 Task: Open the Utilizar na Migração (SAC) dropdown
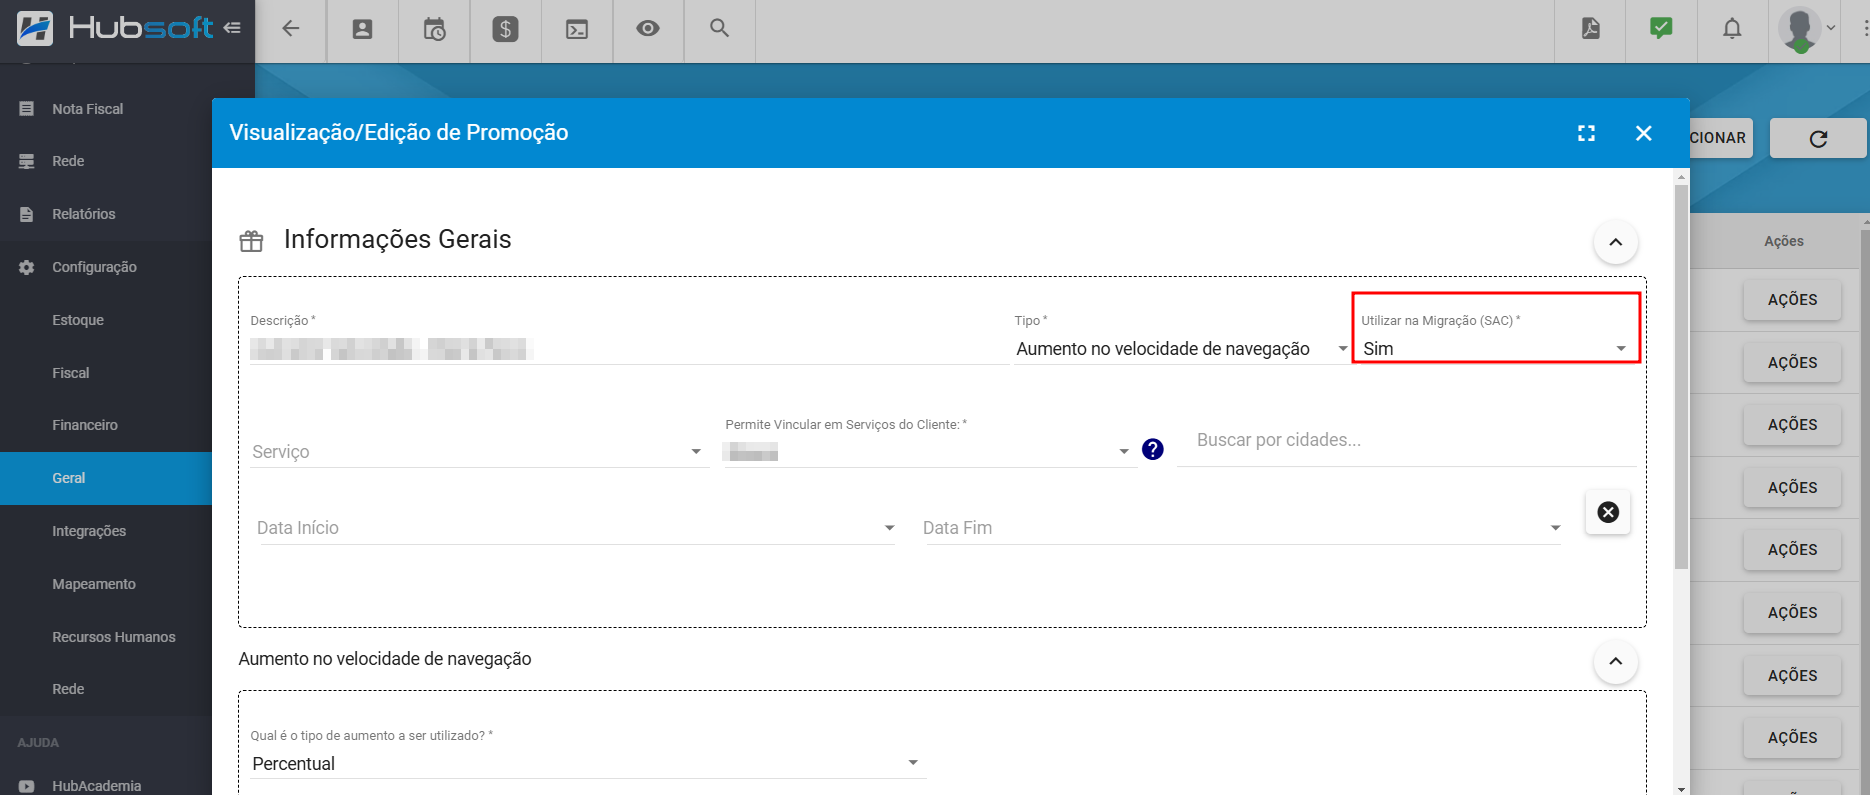click(1495, 349)
